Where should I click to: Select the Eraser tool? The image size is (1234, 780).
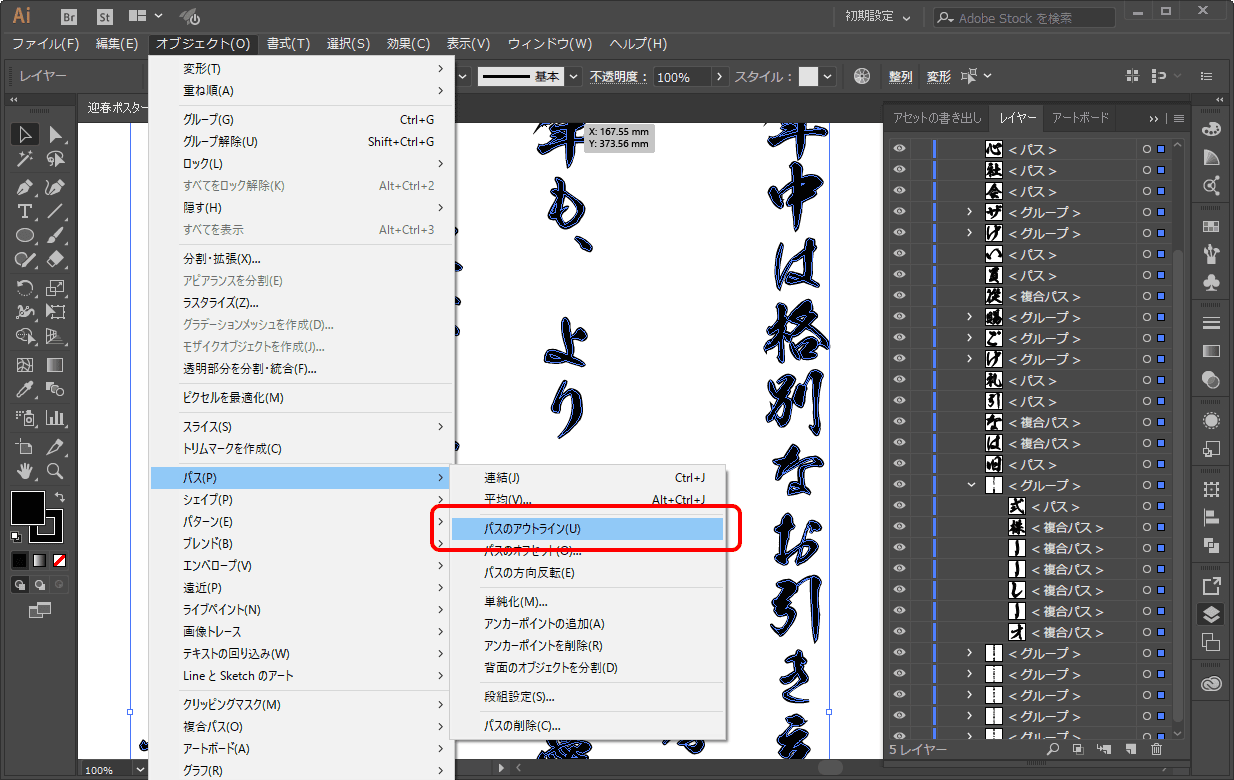coord(56,260)
